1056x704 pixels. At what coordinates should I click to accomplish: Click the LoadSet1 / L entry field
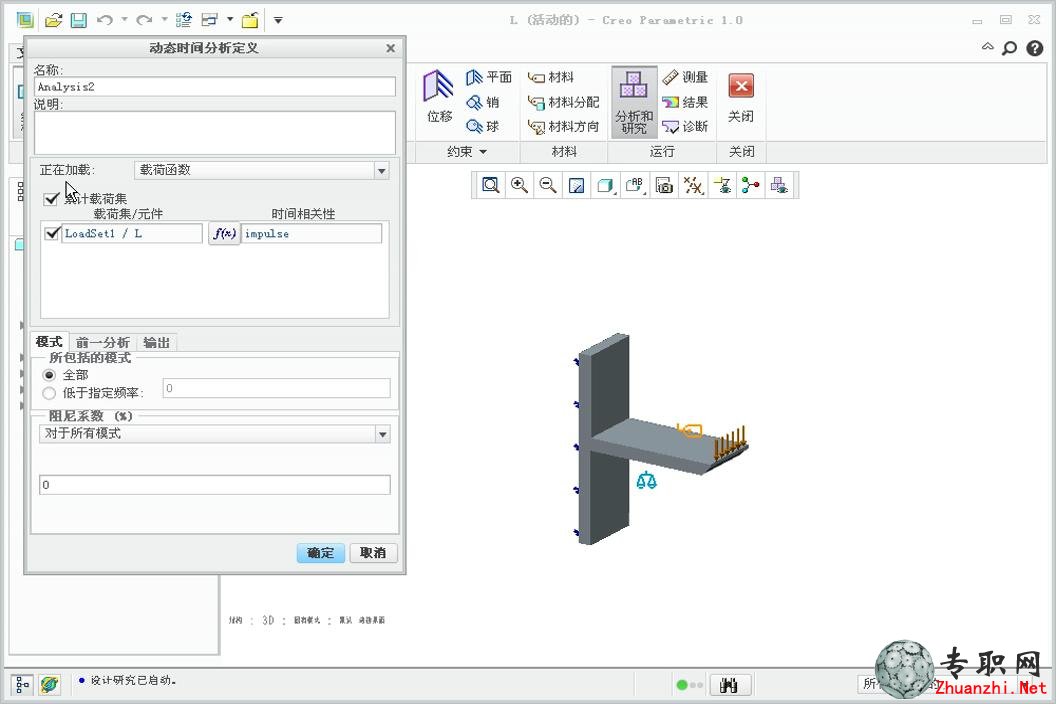point(132,234)
